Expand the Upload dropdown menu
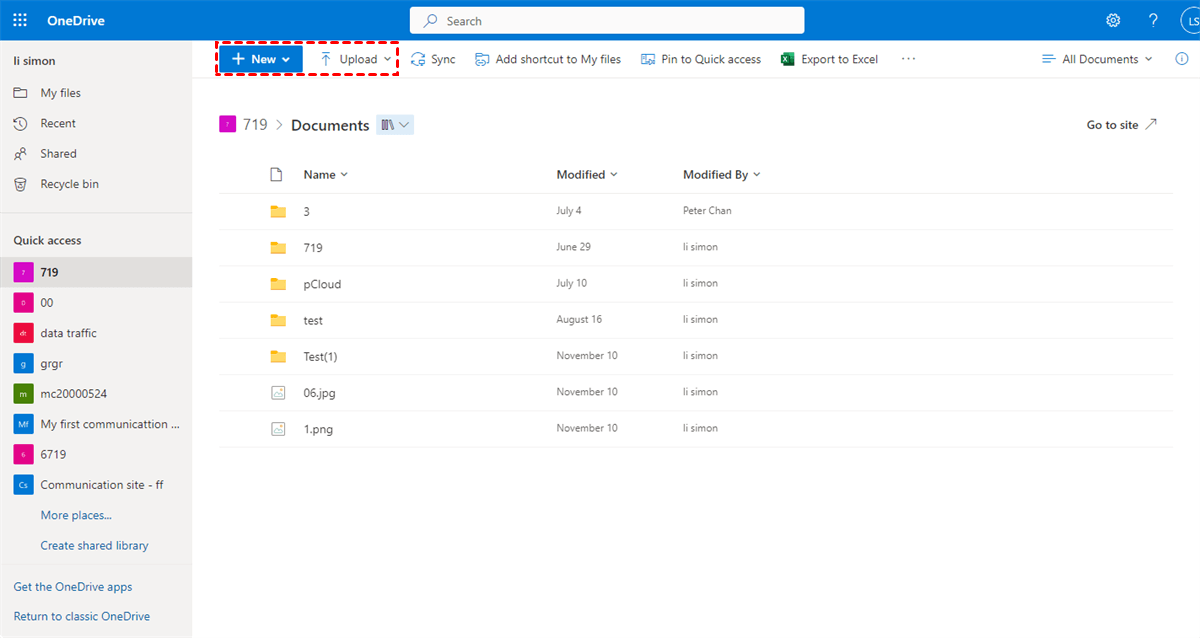Screen dimensions: 1200x638 point(355,60)
